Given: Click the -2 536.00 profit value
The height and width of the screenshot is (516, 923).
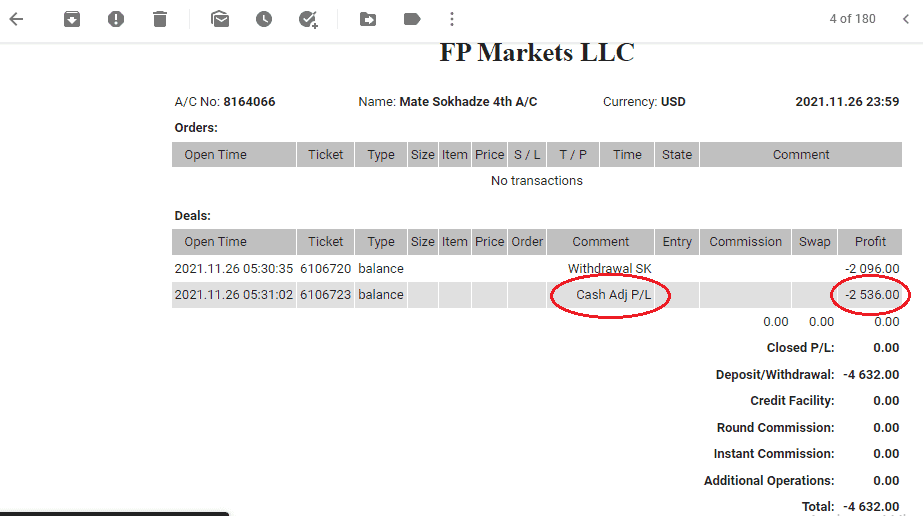Looking at the screenshot, I should (872, 295).
